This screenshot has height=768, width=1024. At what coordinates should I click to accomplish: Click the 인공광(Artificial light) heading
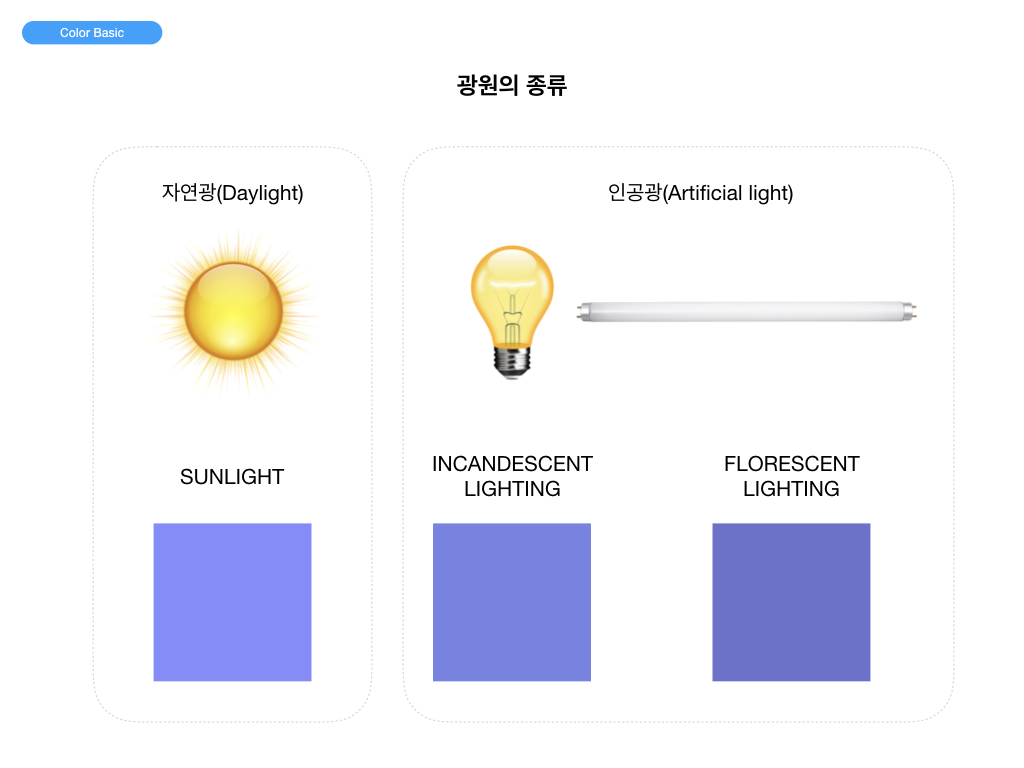(700, 193)
